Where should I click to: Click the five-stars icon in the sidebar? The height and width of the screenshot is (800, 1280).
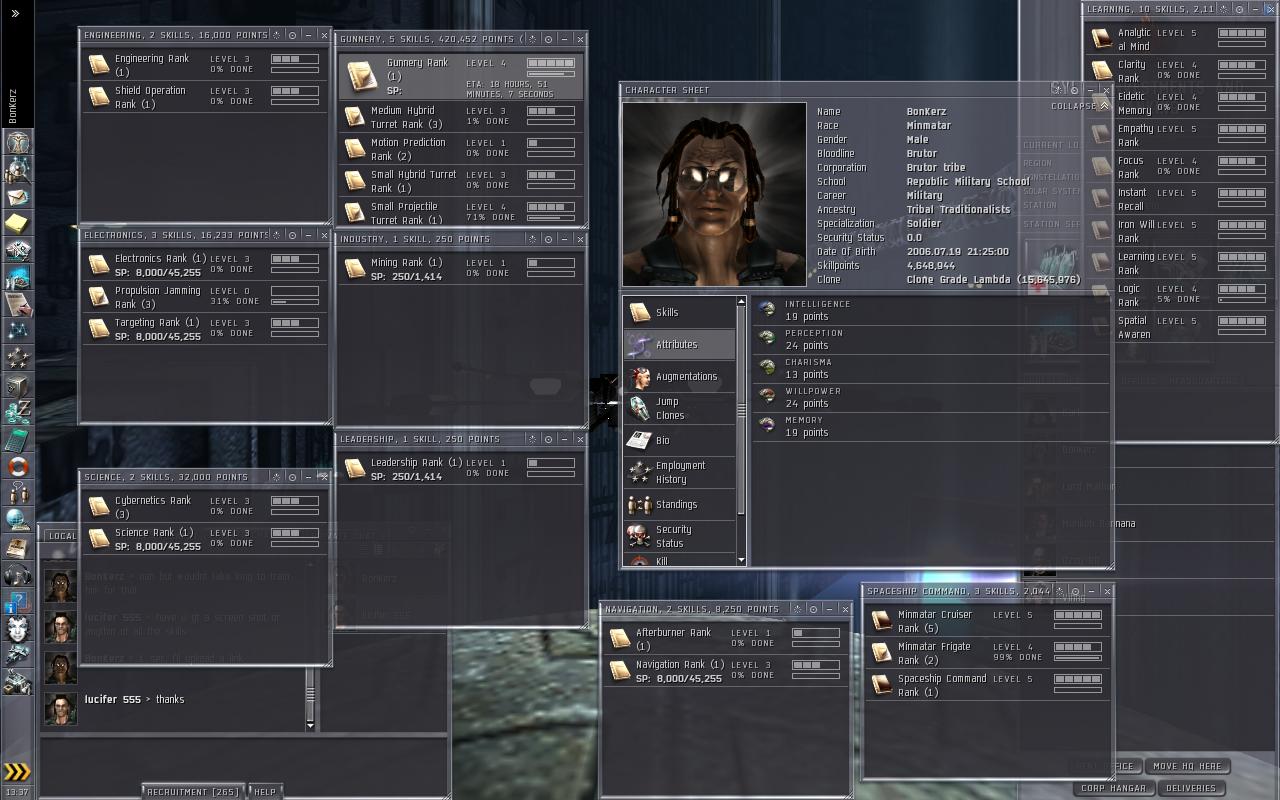[18, 358]
